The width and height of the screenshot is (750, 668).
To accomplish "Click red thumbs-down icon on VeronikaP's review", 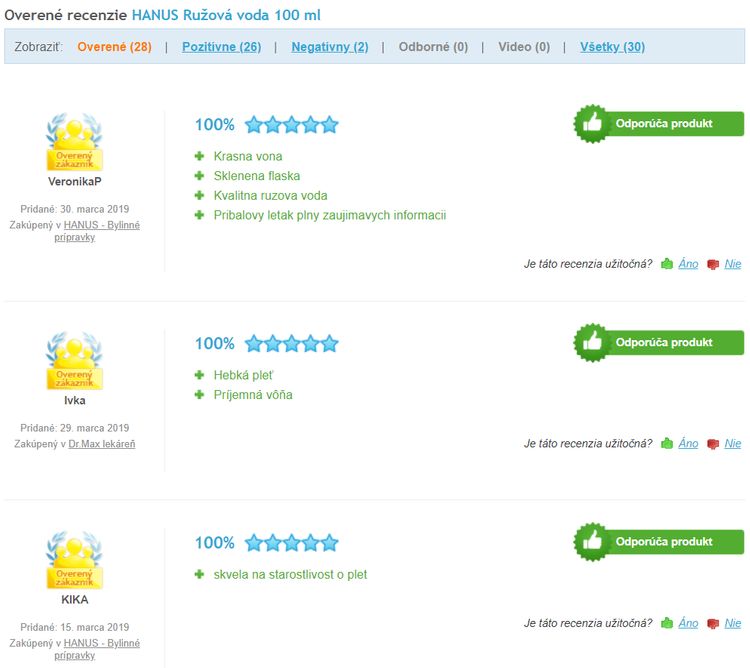I will (x=713, y=264).
